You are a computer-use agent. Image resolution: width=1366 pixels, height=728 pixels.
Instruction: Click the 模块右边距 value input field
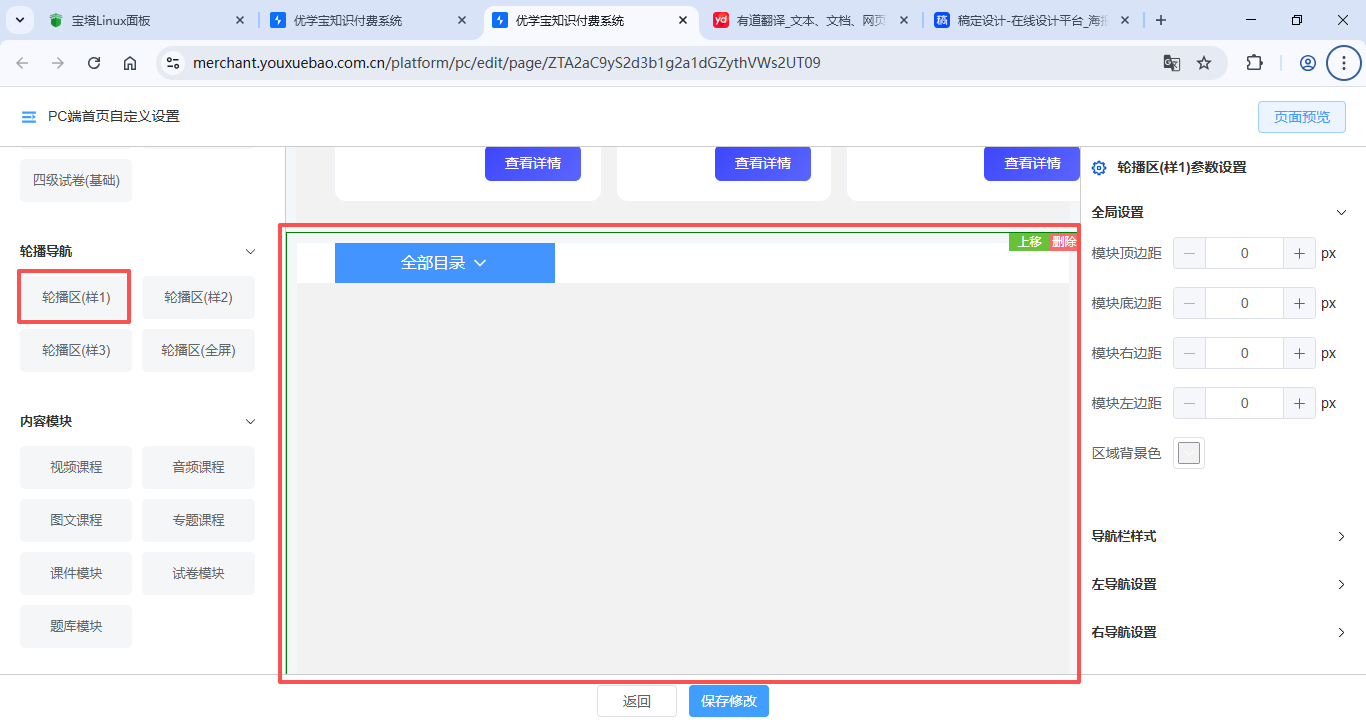[1244, 354]
